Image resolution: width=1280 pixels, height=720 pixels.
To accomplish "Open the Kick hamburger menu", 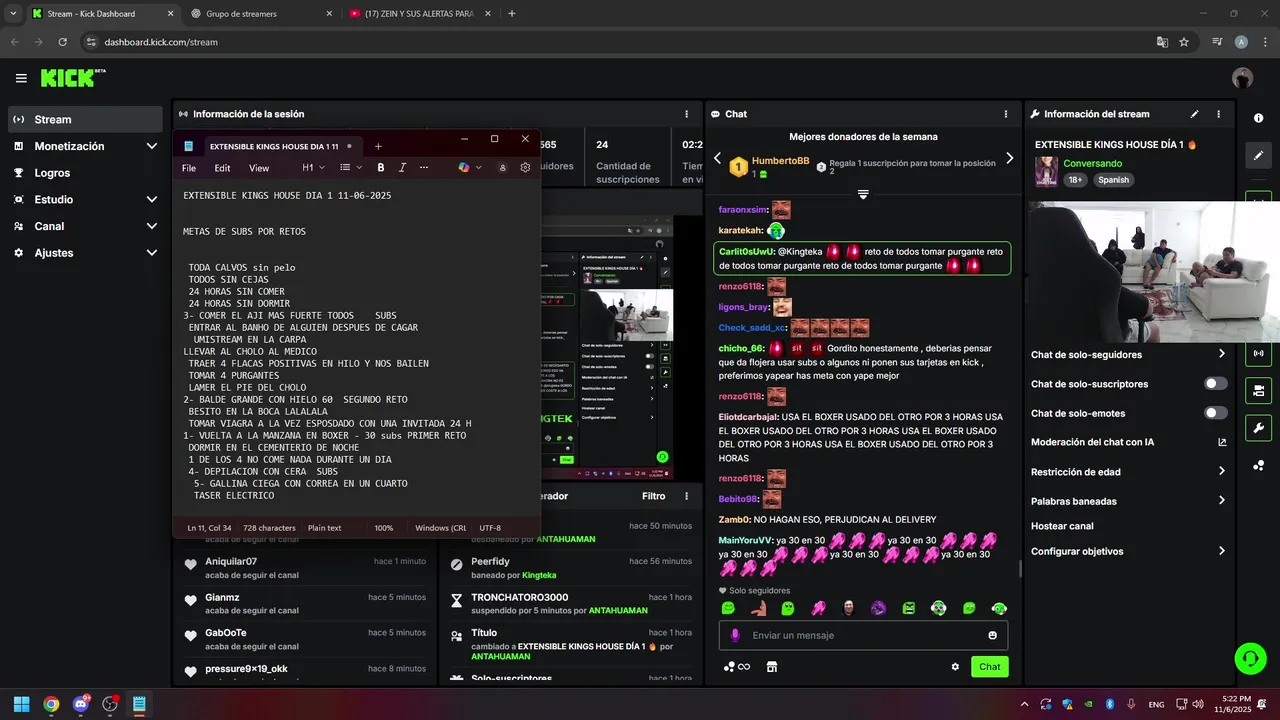I will 21,78.
